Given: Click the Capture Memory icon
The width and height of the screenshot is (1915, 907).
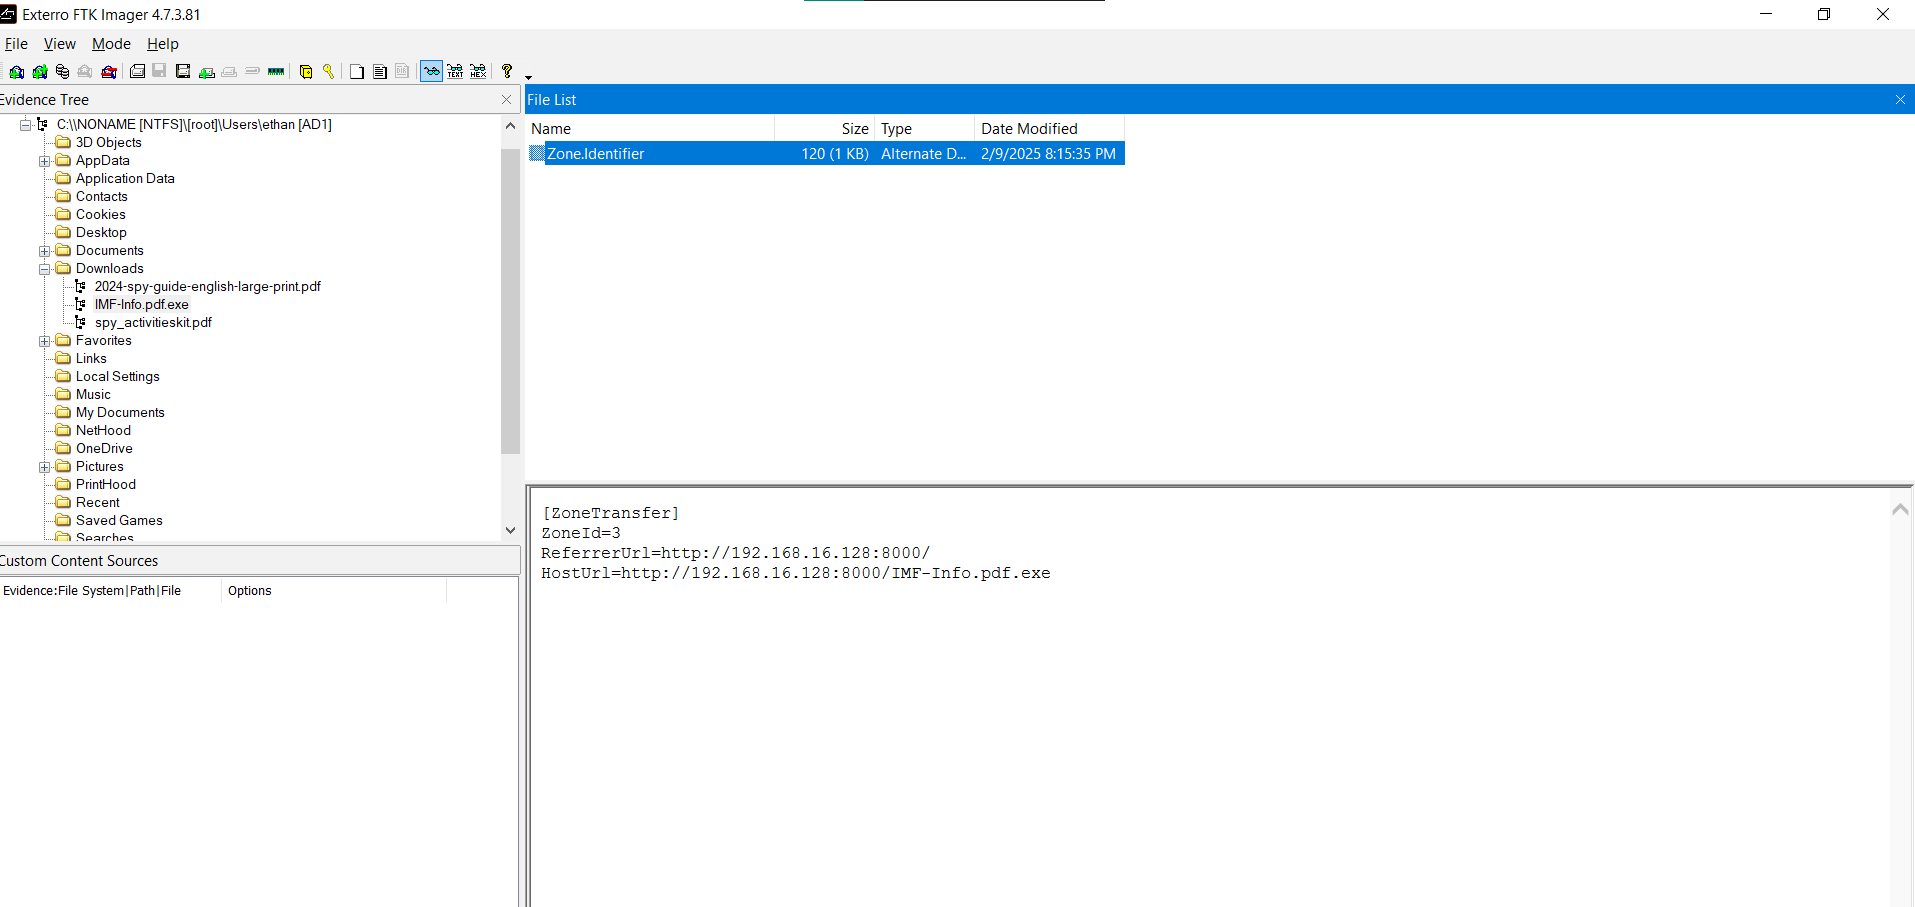Looking at the screenshot, I should (x=276, y=71).
